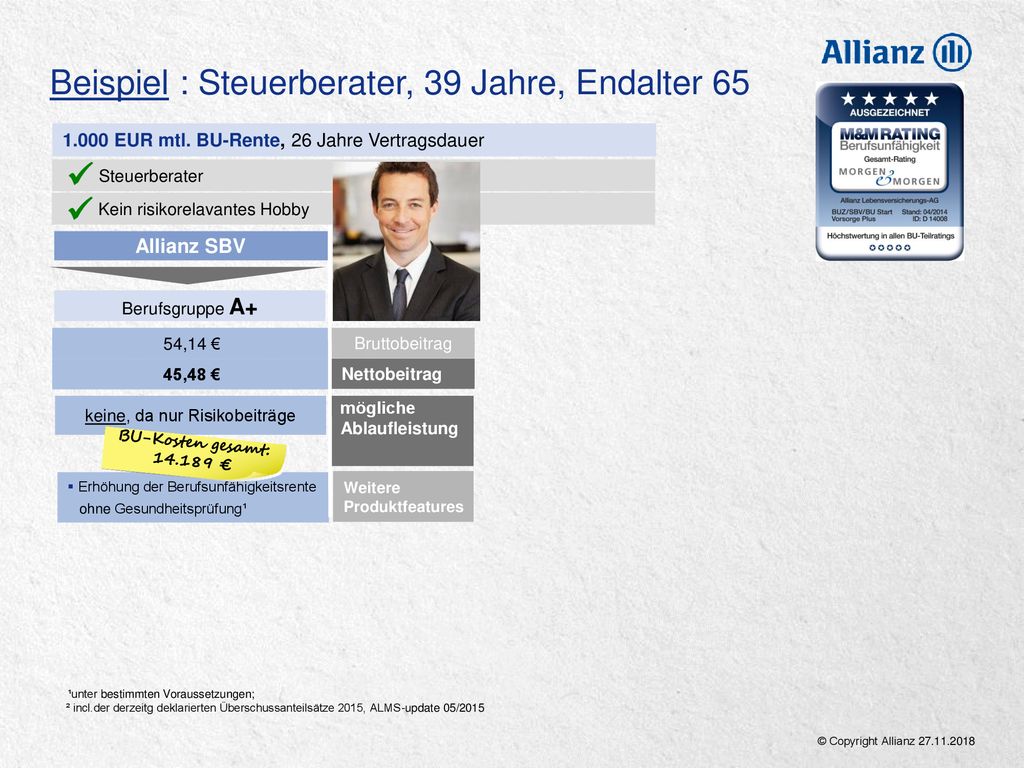Click the M&M Rating Berufsunfähigkeit badge
Image resolution: width=1024 pixels, height=768 pixels.
[x=889, y=172]
